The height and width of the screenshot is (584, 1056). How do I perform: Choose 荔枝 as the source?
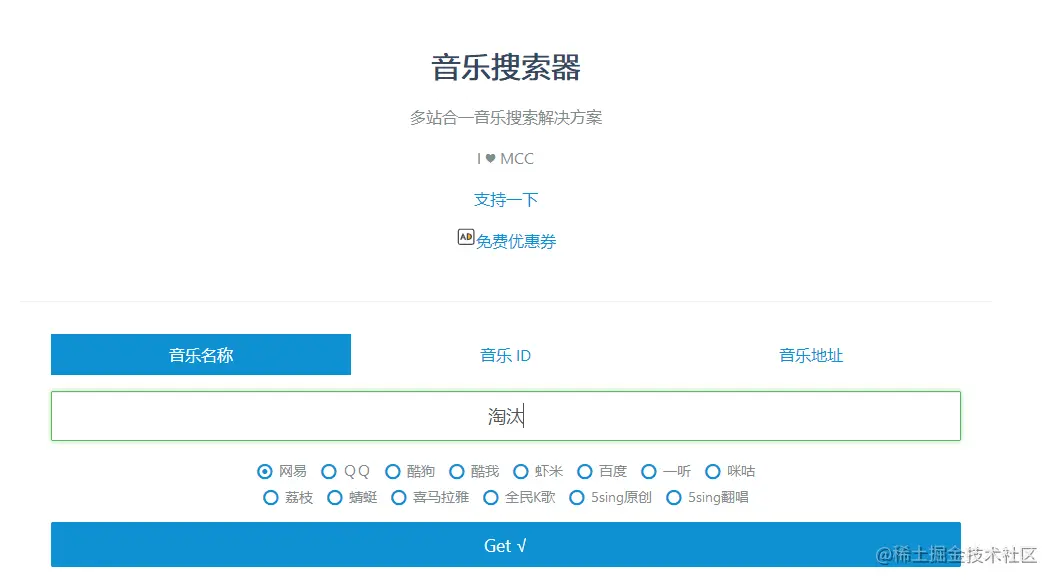coord(271,497)
